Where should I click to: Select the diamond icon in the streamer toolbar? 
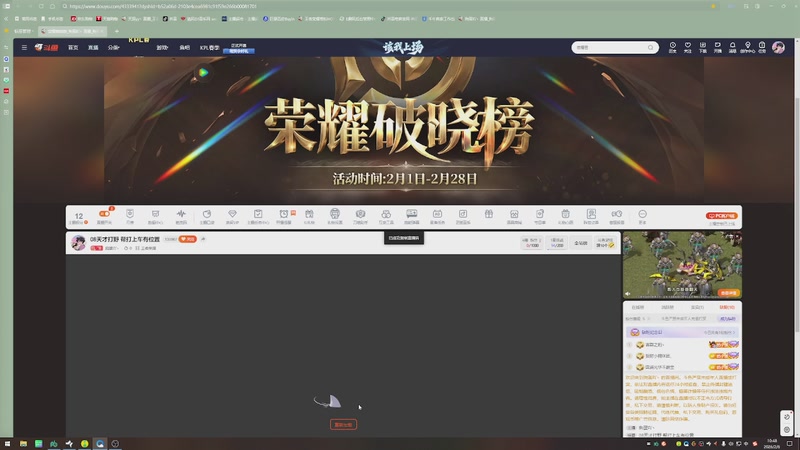click(x=232, y=216)
